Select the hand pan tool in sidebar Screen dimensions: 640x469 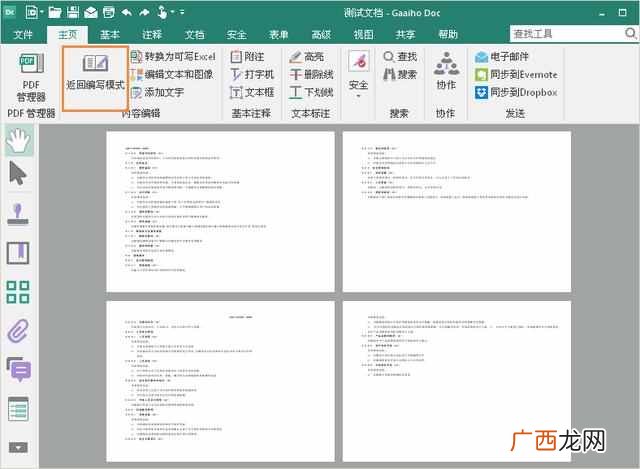point(19,140)
